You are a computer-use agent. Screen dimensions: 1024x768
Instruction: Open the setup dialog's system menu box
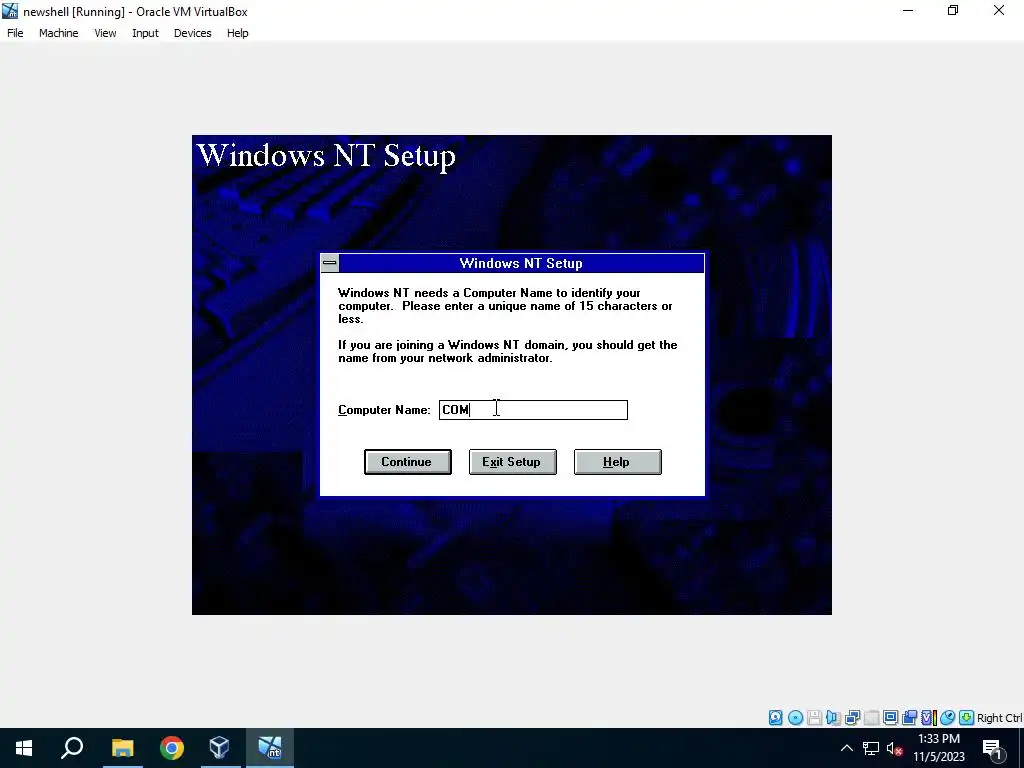point(330,263)
